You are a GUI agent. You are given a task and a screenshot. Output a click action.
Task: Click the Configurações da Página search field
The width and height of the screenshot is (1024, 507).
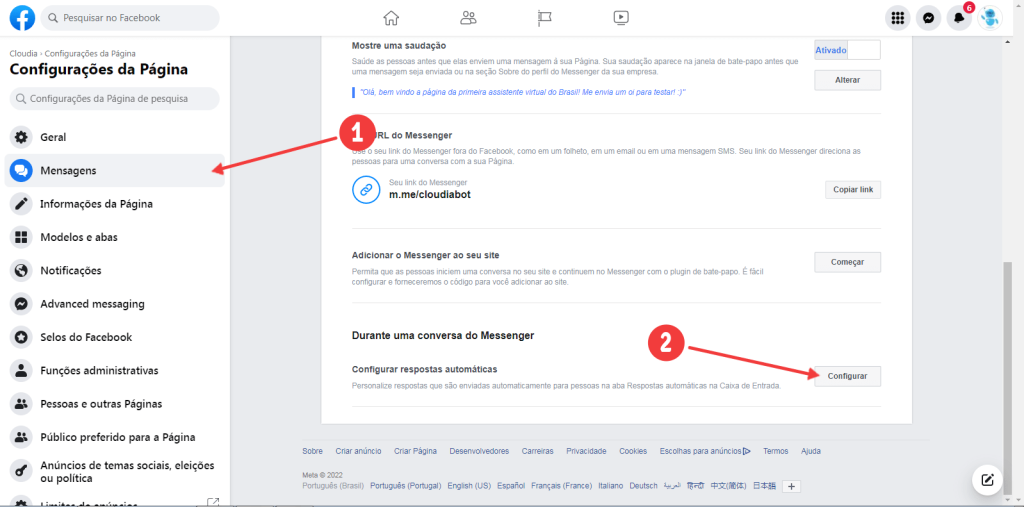114,99
